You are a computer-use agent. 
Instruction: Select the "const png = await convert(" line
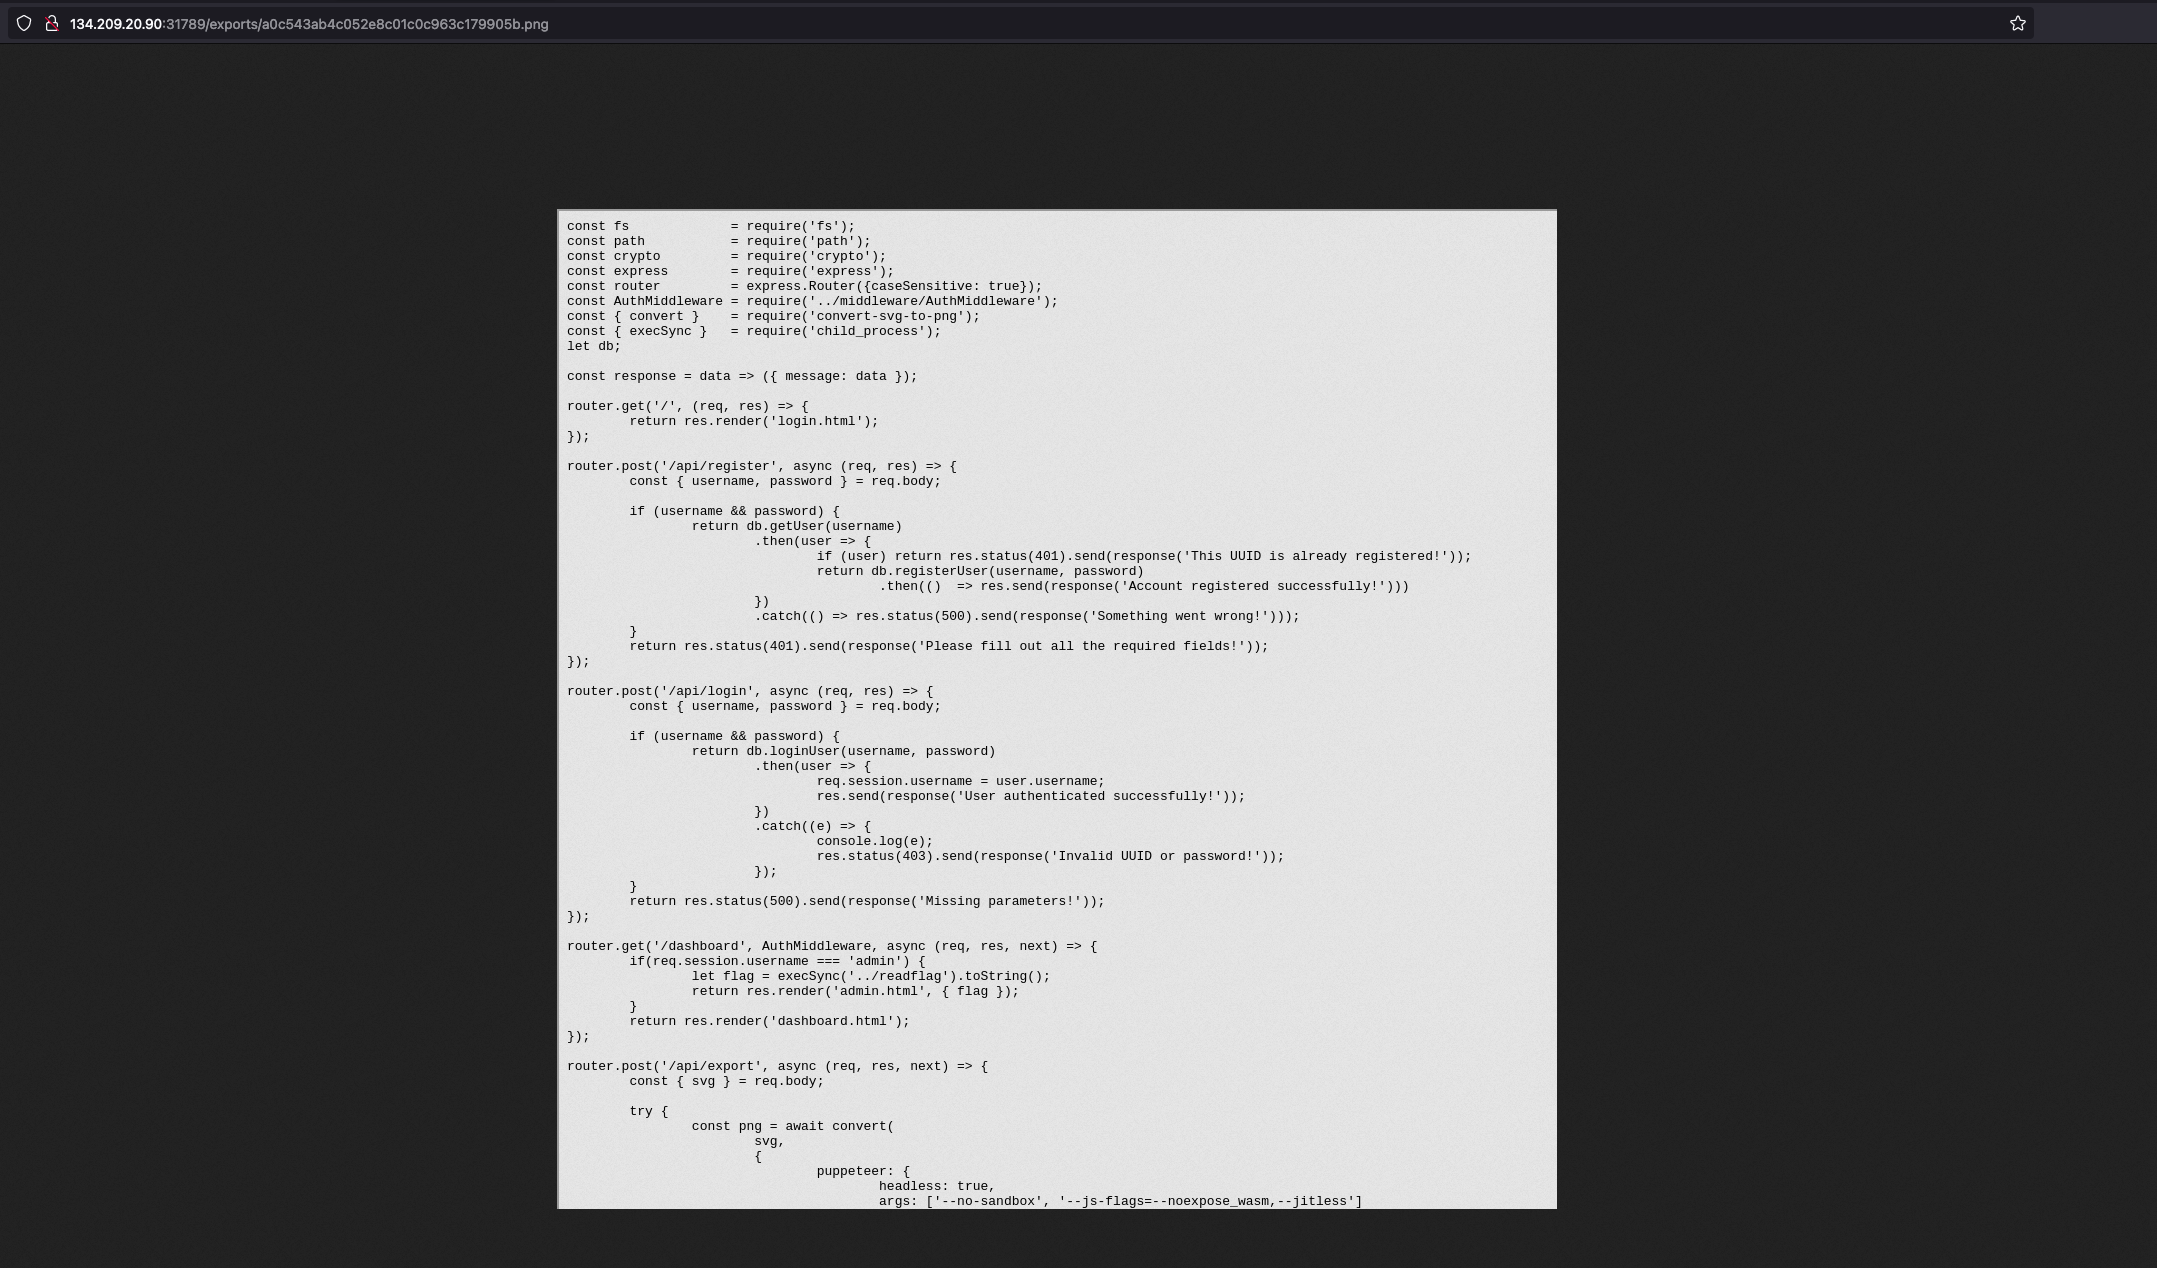793,1126
